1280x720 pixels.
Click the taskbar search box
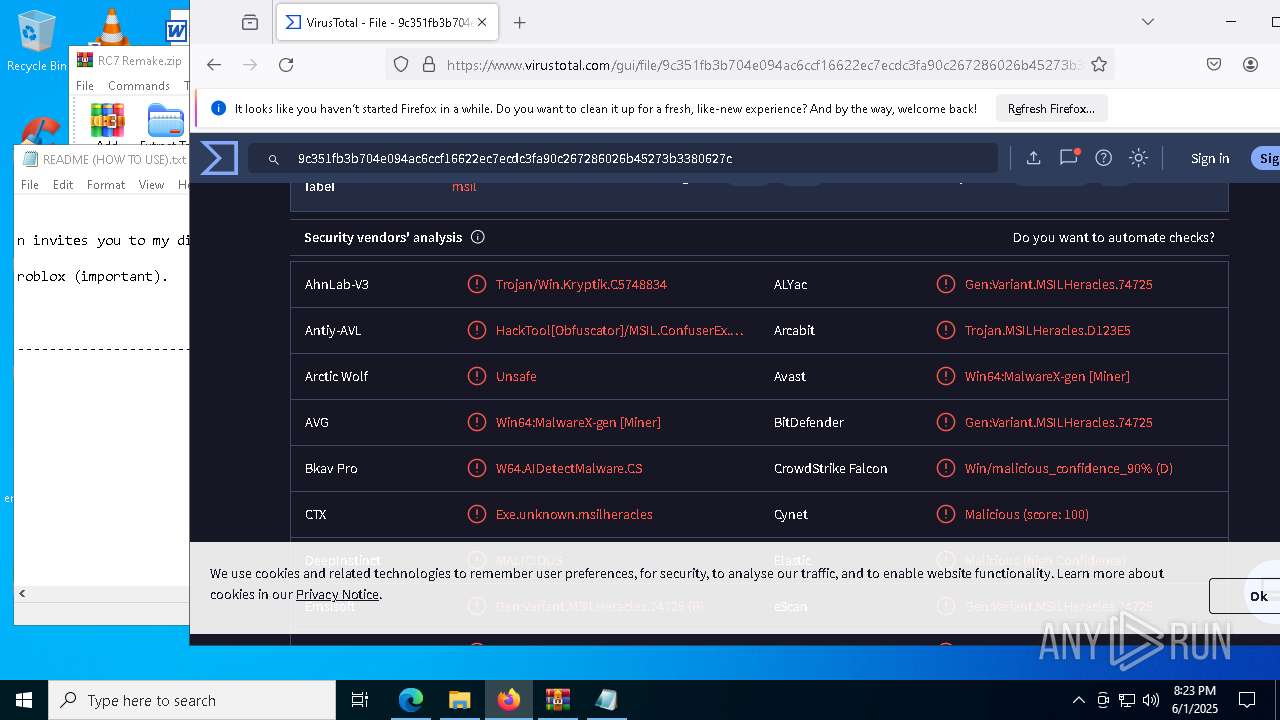click(192, 700)
